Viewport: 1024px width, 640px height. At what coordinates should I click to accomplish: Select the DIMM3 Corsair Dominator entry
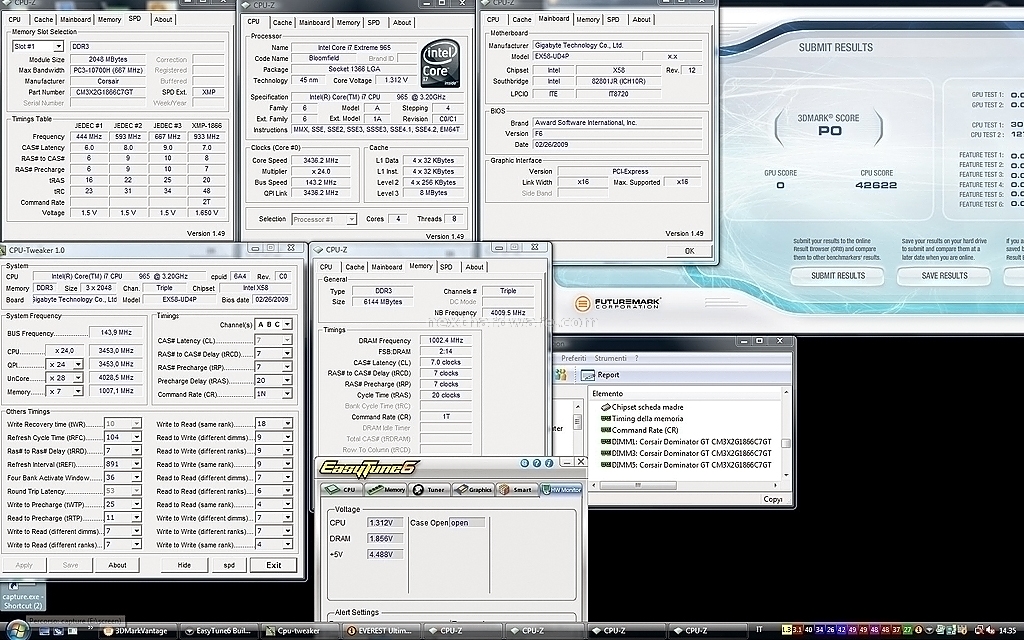pos(686,453)
